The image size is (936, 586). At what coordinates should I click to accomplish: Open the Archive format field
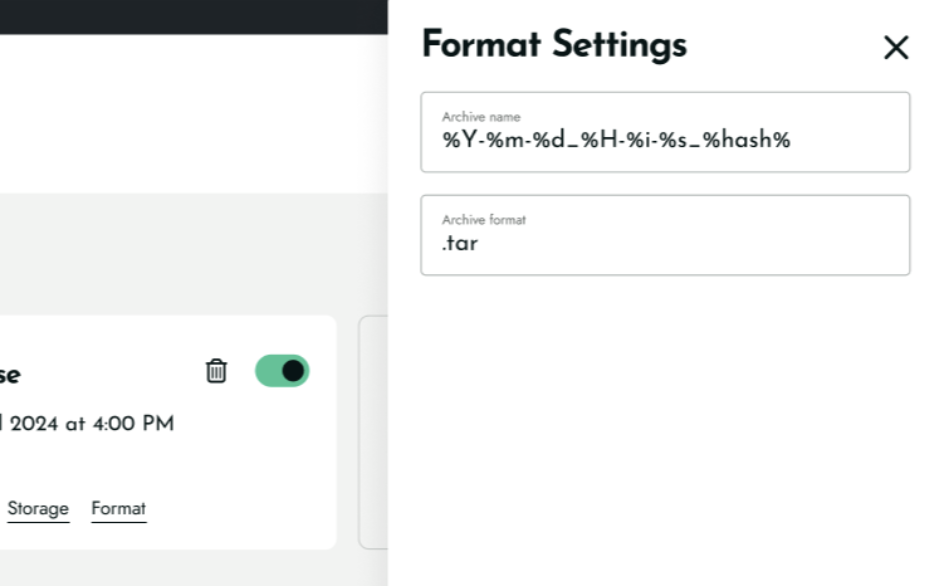pos(665,235)
